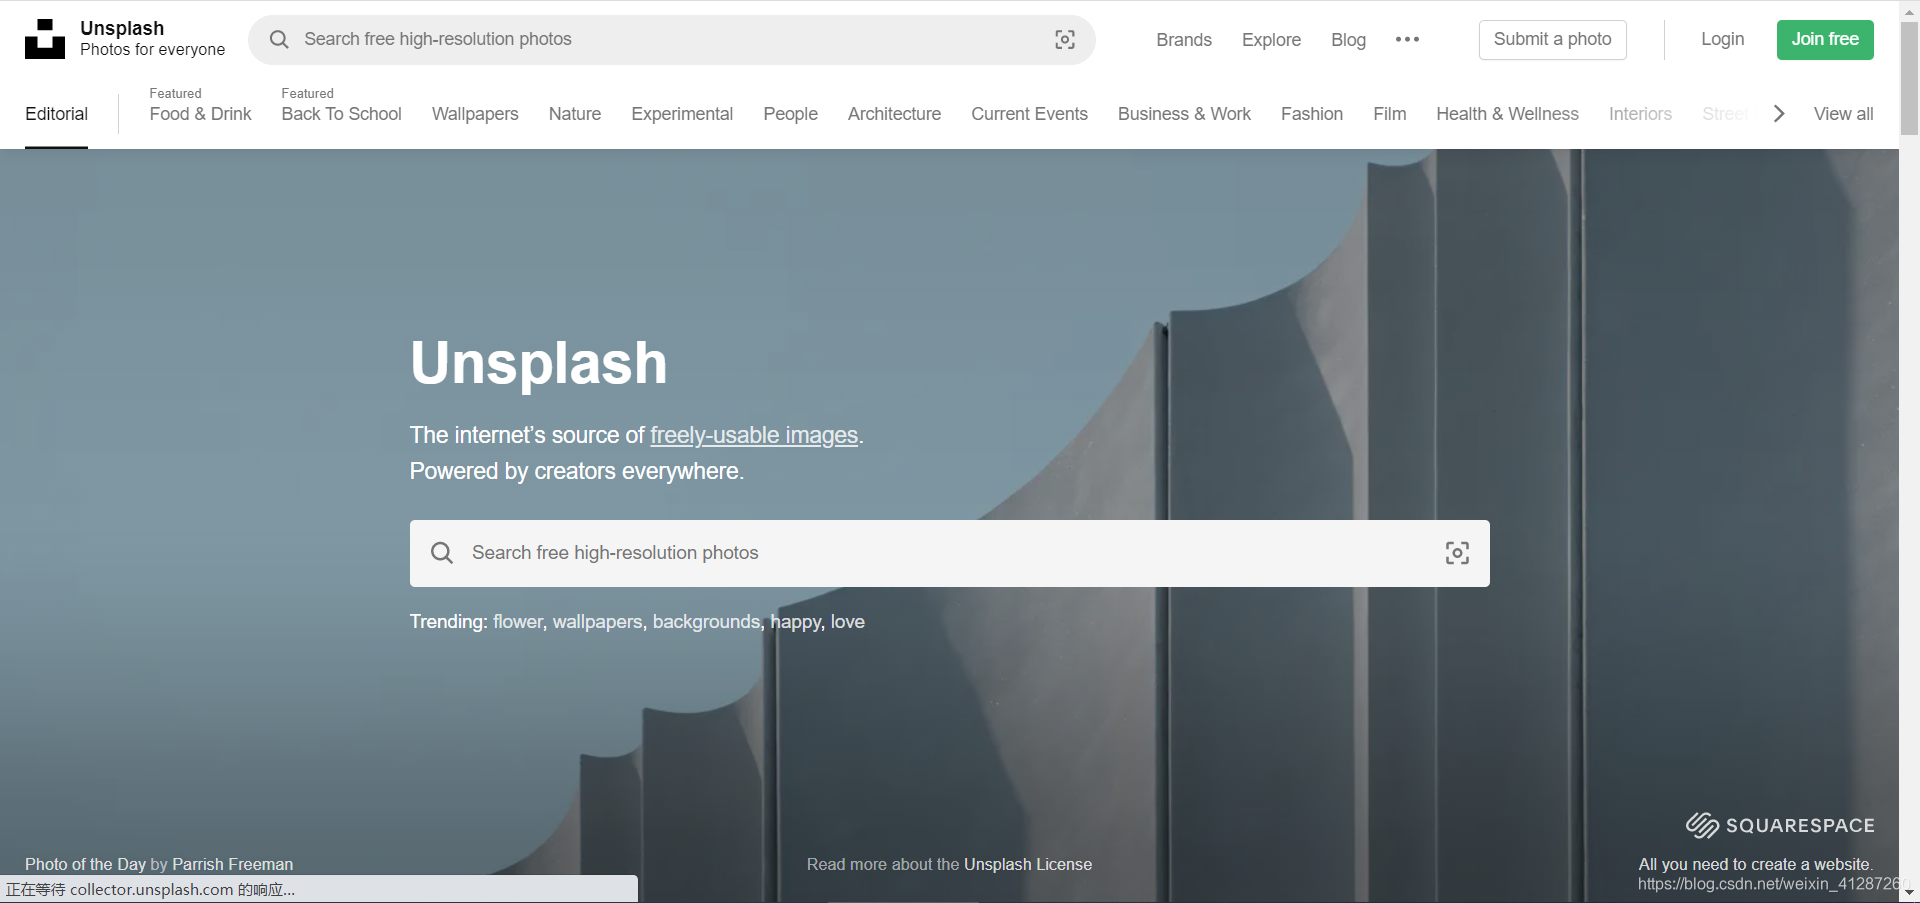Image resolution: width=1920 pixels, height=903 pixels.
Task: Focus the top search photos field
Action: (x=672, y=40)
